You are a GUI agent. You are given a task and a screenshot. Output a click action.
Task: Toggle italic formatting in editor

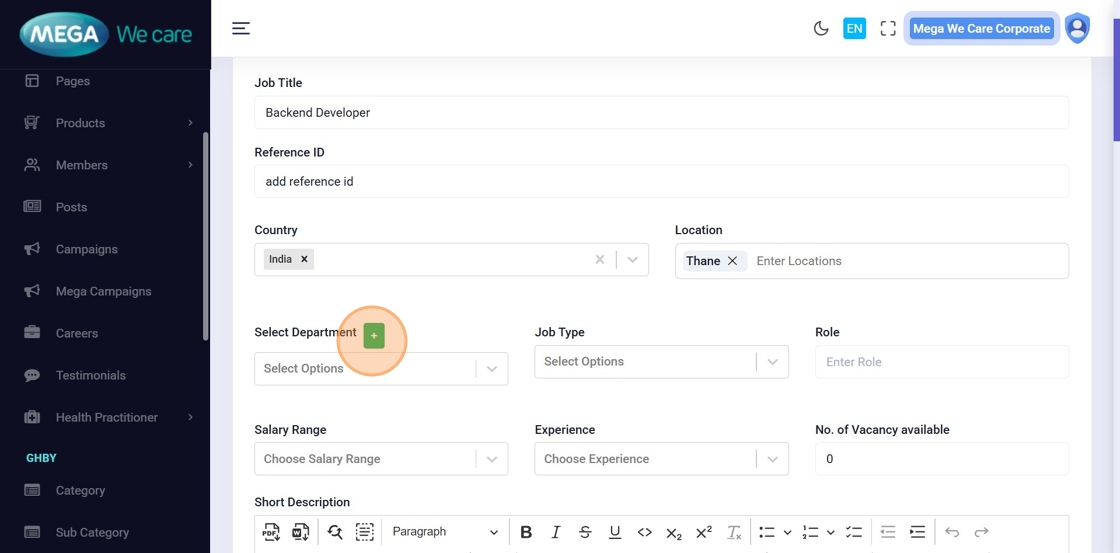pos(556,532)
